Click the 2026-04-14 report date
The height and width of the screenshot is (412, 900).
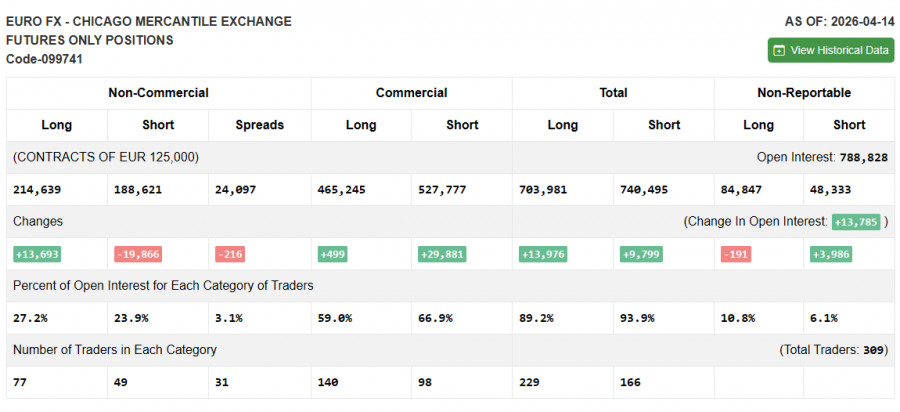859,21
